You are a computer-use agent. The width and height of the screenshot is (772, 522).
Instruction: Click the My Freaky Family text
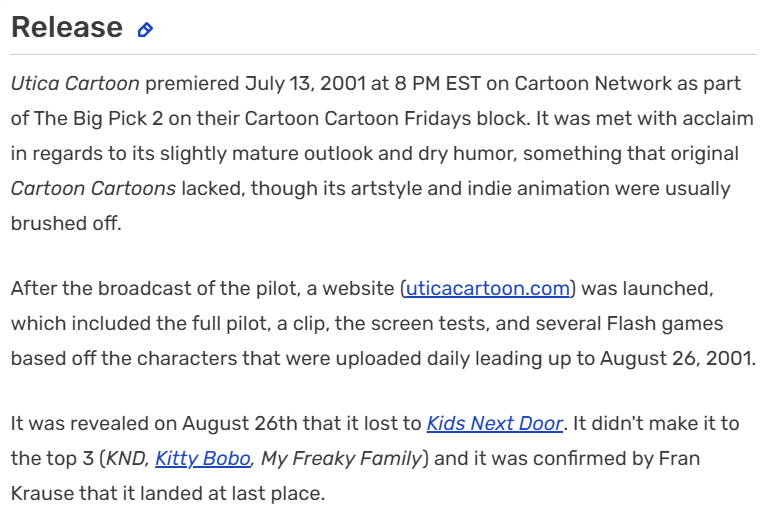(343, 459)
